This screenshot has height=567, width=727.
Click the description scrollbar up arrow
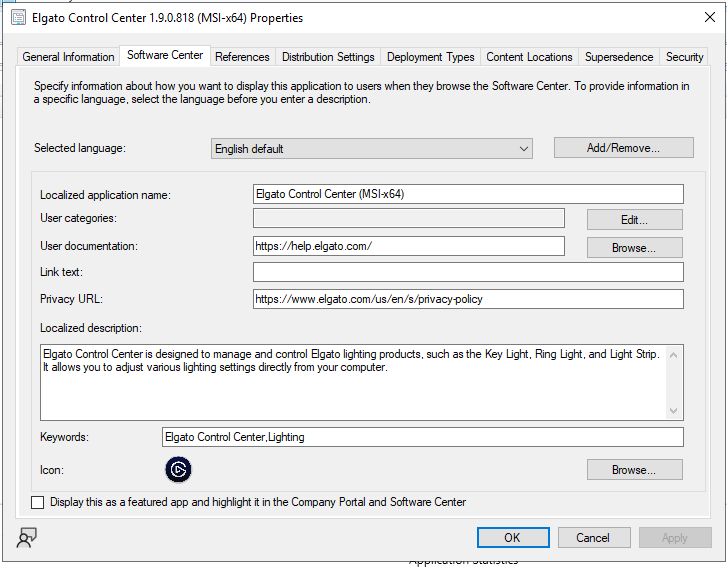[x=674, y=355]
